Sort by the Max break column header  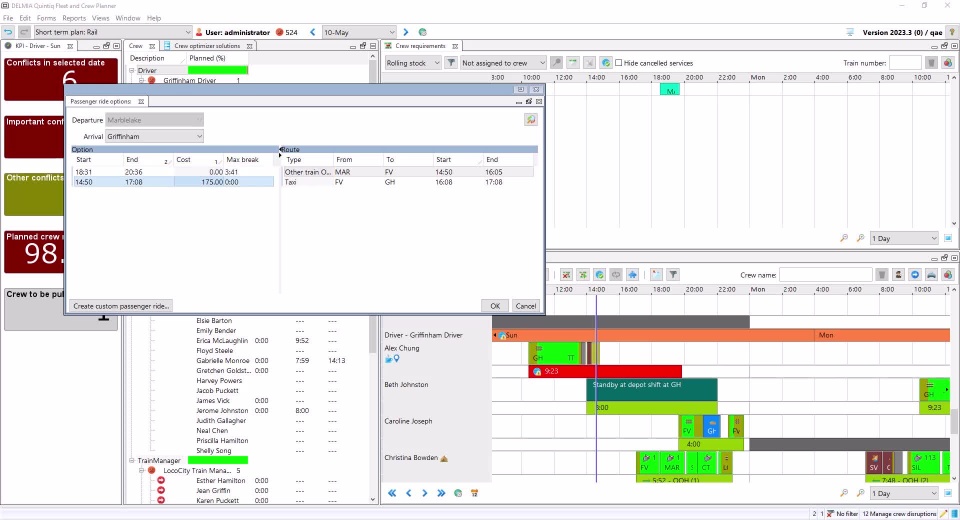[249, 159]
